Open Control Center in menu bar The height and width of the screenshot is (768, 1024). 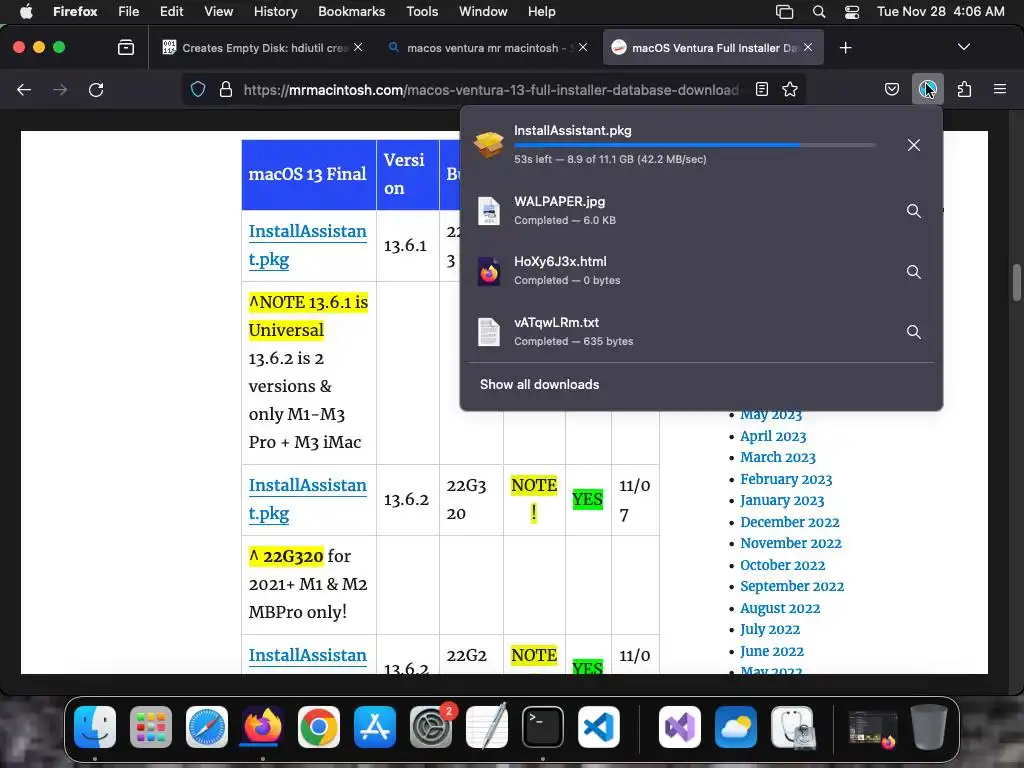(x=852, y=12)
